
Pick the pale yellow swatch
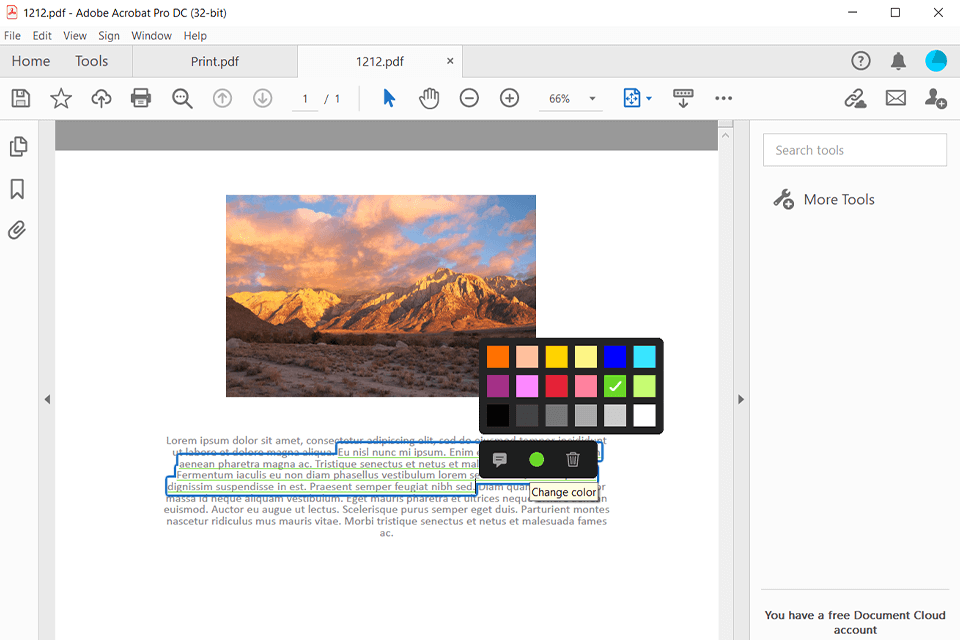pyautogui.click(x=586, y=356)
